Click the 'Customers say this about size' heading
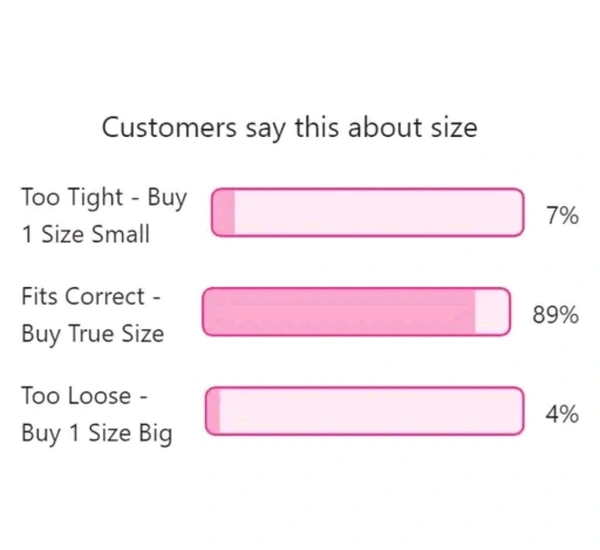Viewport: 600px width, 550px height. point(290,128)
